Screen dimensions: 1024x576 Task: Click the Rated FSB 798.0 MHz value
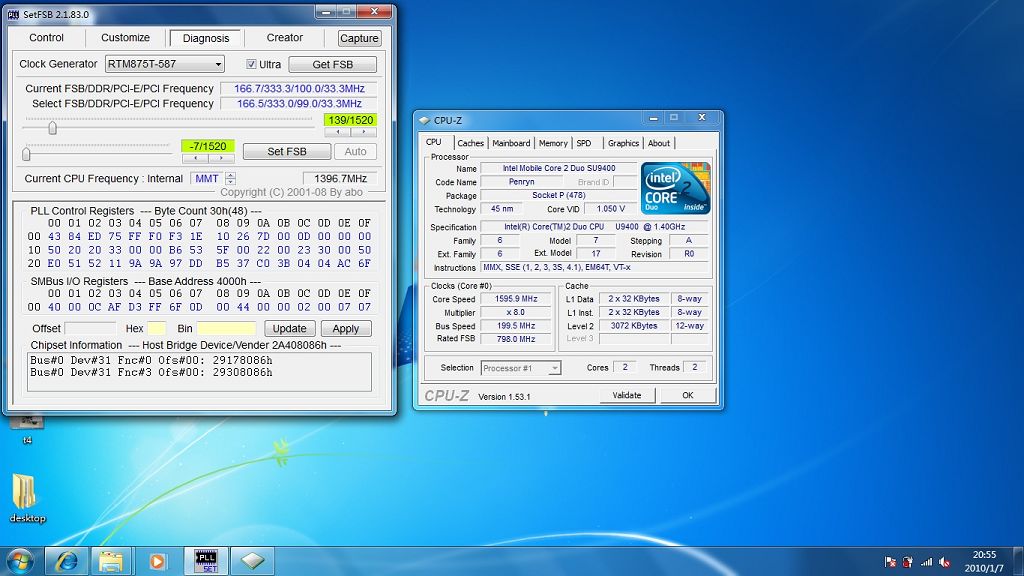click(516, 339)
